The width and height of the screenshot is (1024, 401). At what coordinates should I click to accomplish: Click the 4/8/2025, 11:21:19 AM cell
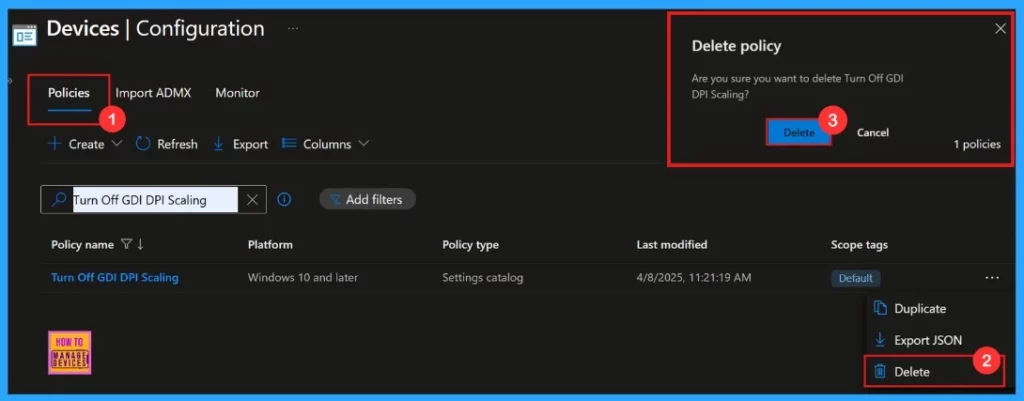pos(694,278)
